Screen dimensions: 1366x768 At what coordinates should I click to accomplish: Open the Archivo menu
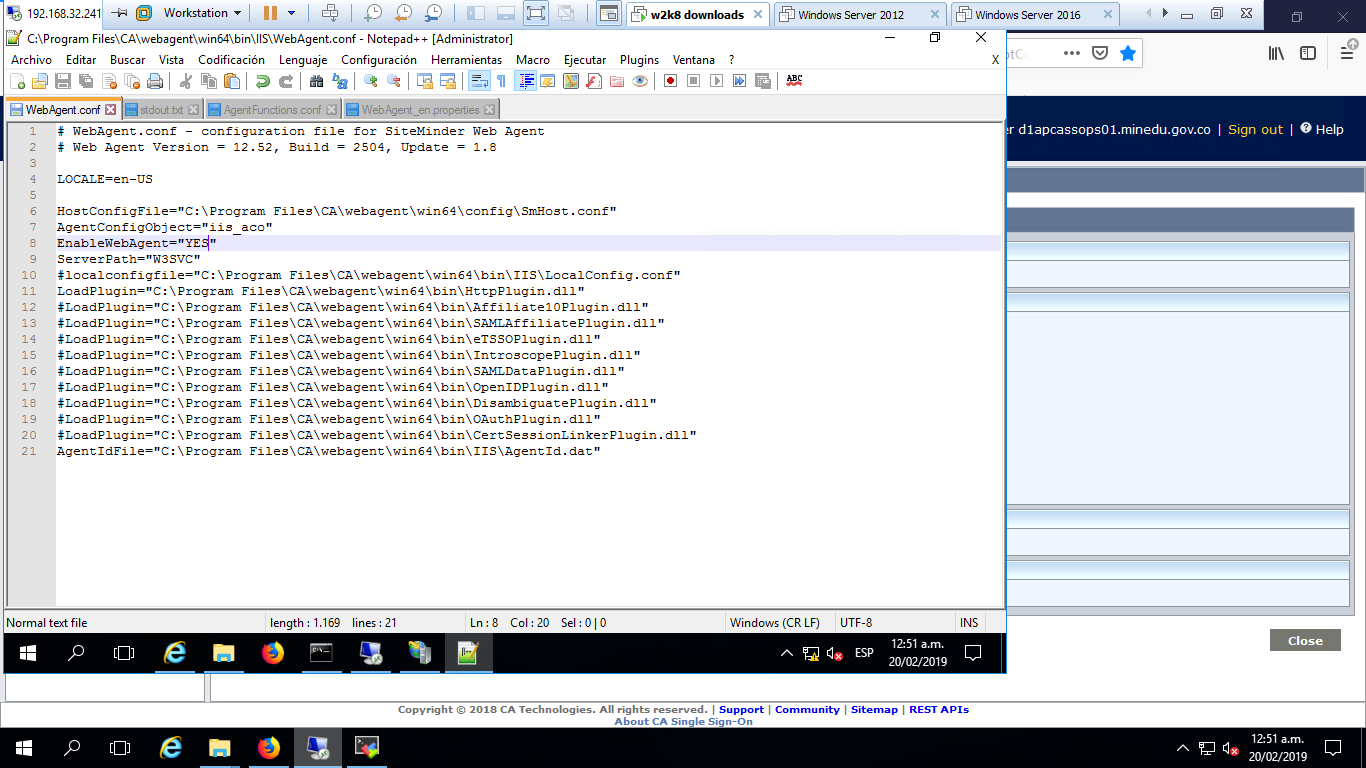(x=31, y=60)
